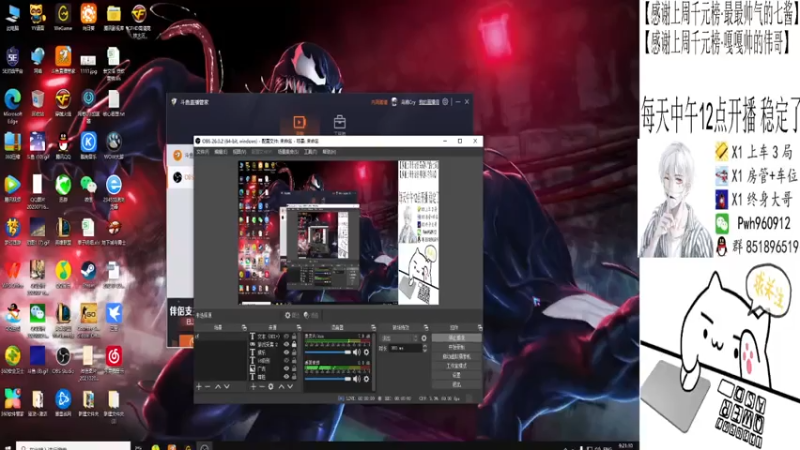This screenshot has width=800, height=450.
Task: Mute the 麦克风/Aux speaker icon in the mixer
Action: 357,352
